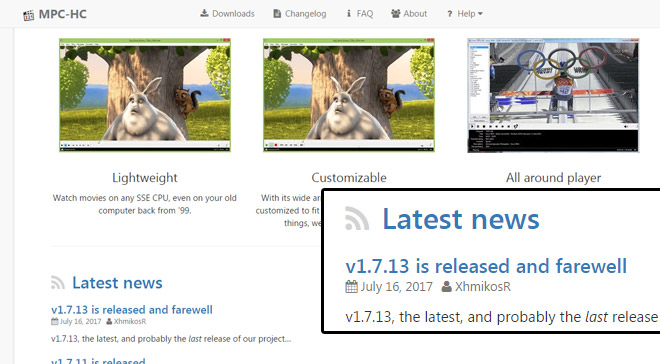
Task: Open the Lightweight screenshot thumbnail
Action: pyautogui.click(x=145, y=95)
